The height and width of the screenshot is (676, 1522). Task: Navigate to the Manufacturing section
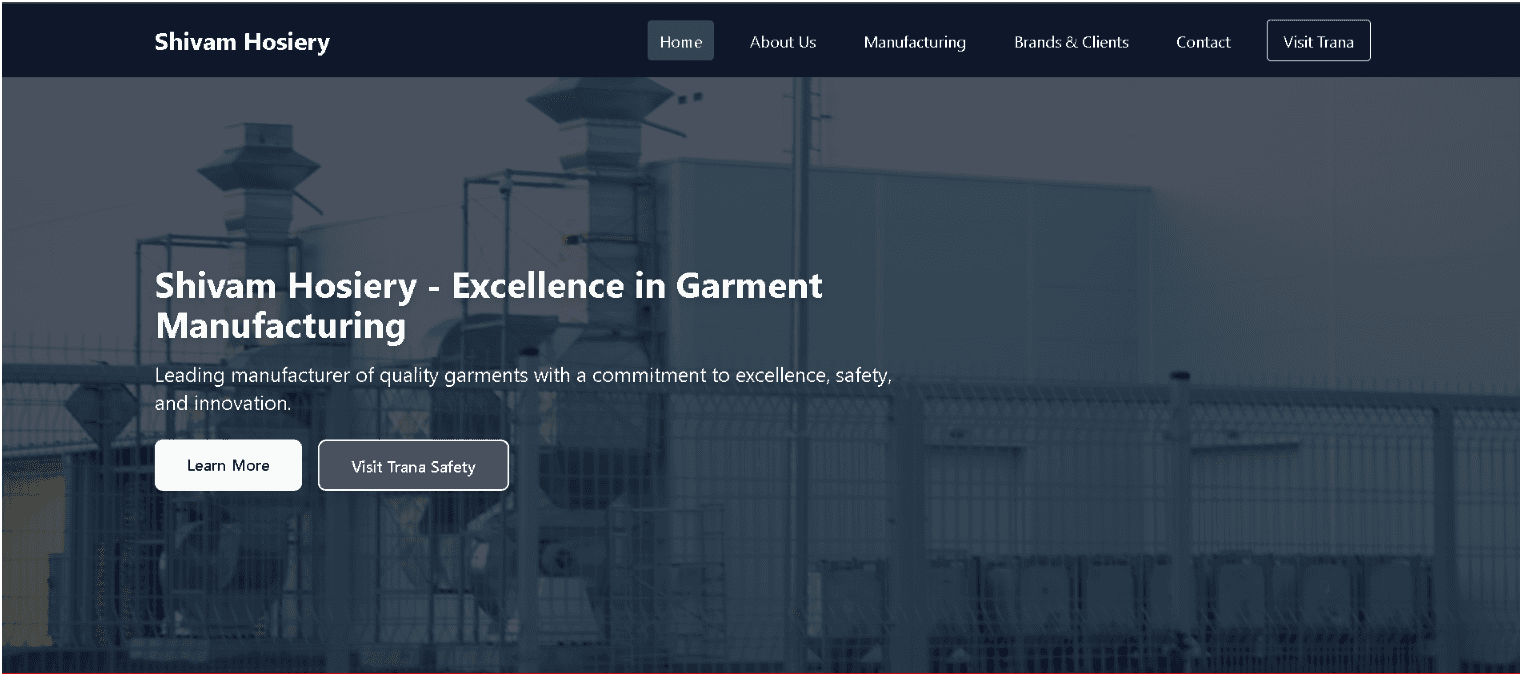[915, 41]
